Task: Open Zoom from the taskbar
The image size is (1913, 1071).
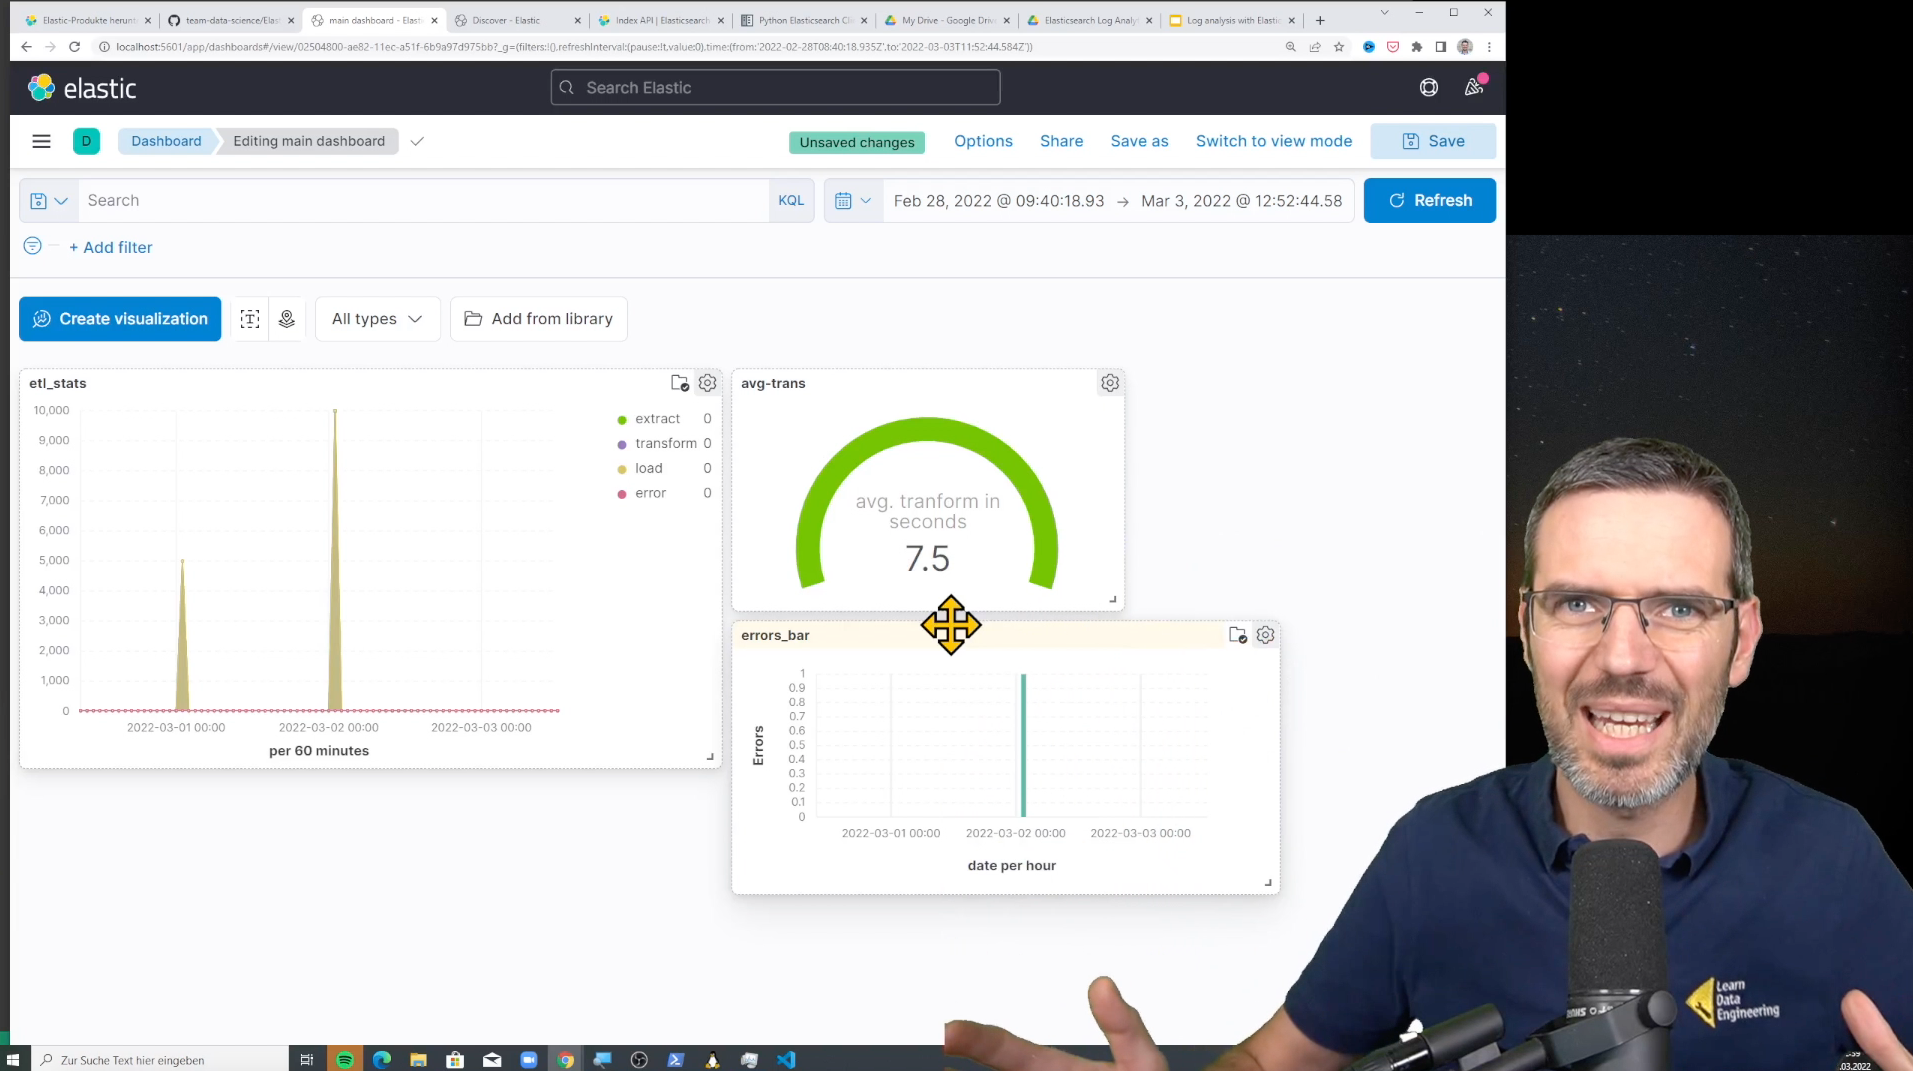Action: click(529, 1060)
